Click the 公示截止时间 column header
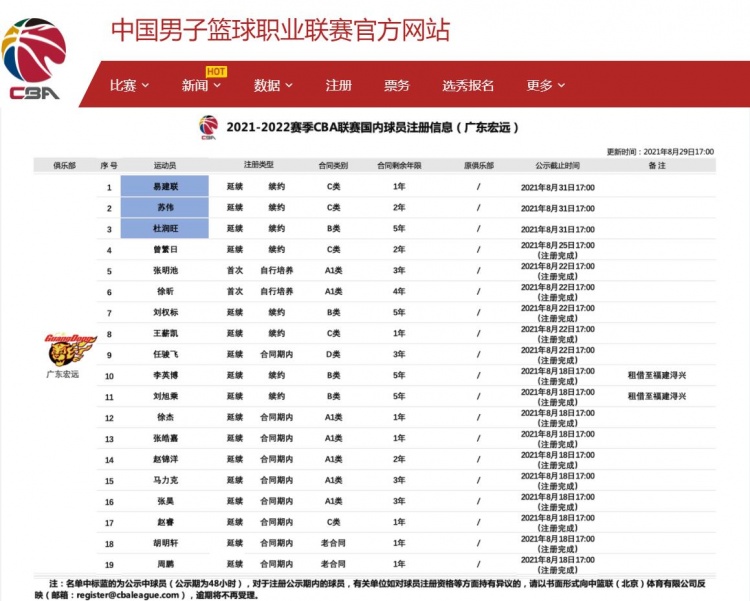 [557, 166]
